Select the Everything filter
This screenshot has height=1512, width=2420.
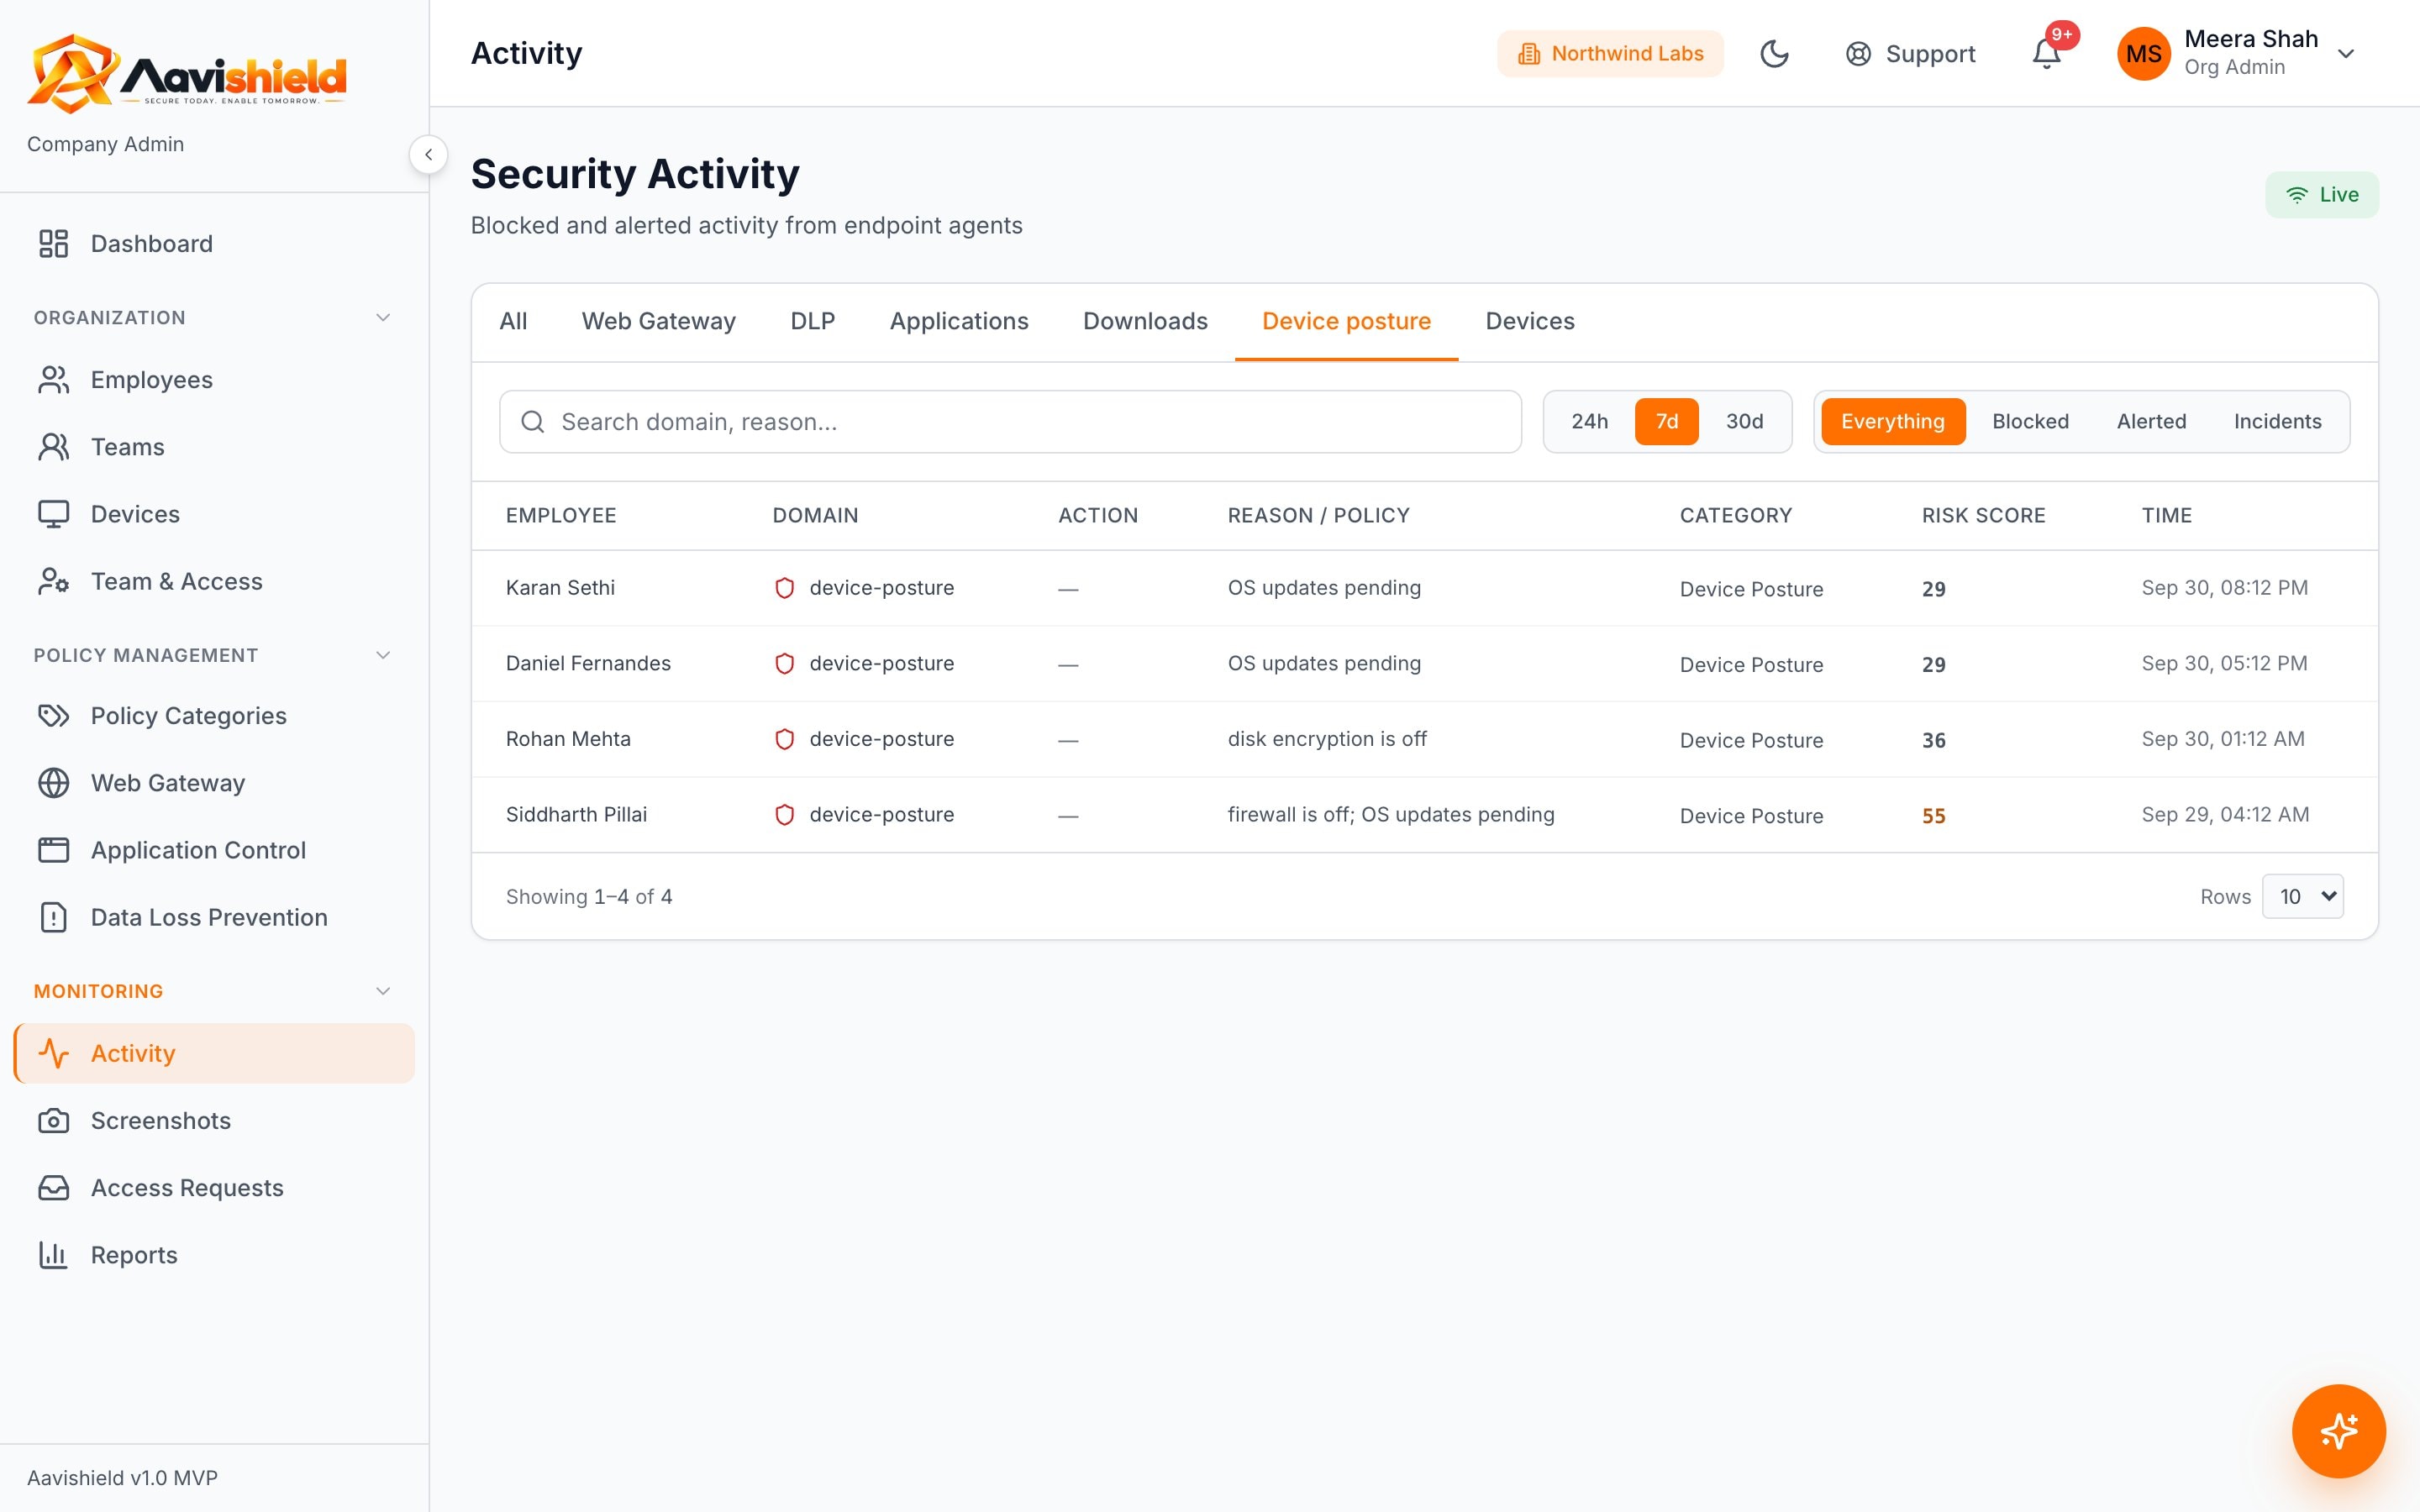[1892, 422]
